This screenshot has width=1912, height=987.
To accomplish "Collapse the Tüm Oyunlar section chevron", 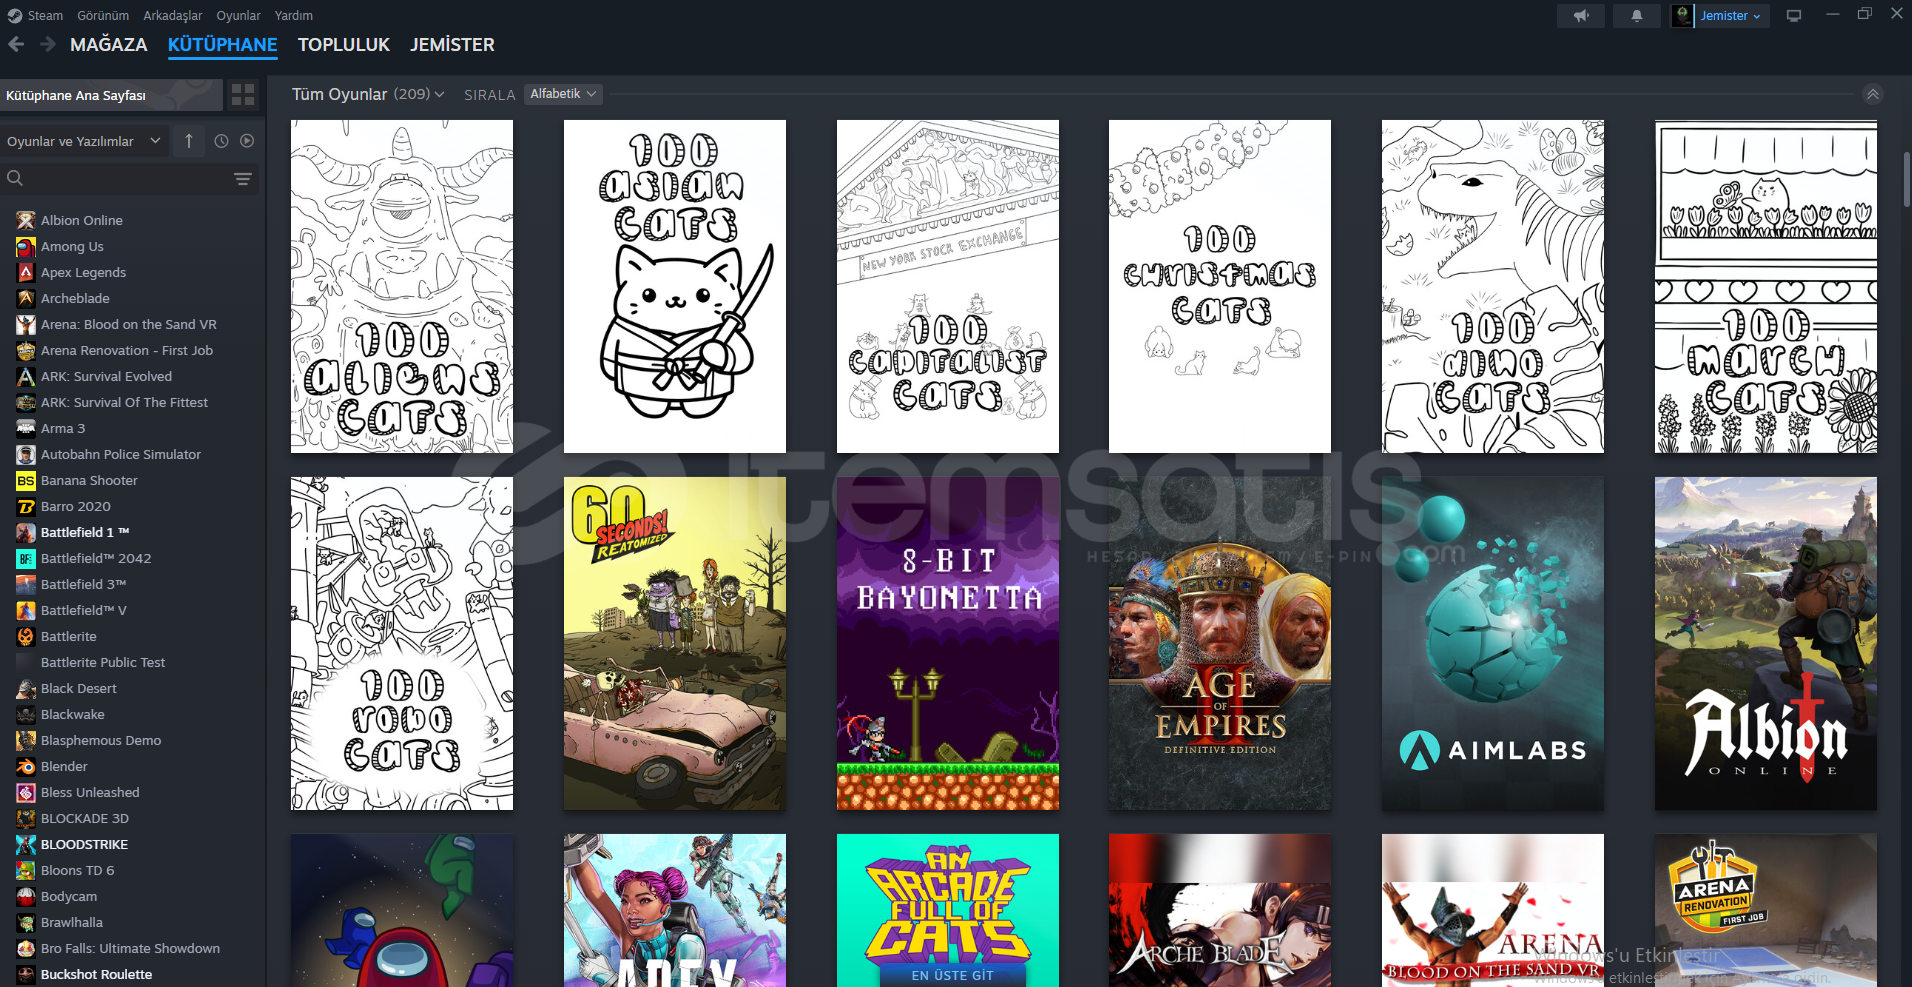I will click(1872, 94).
